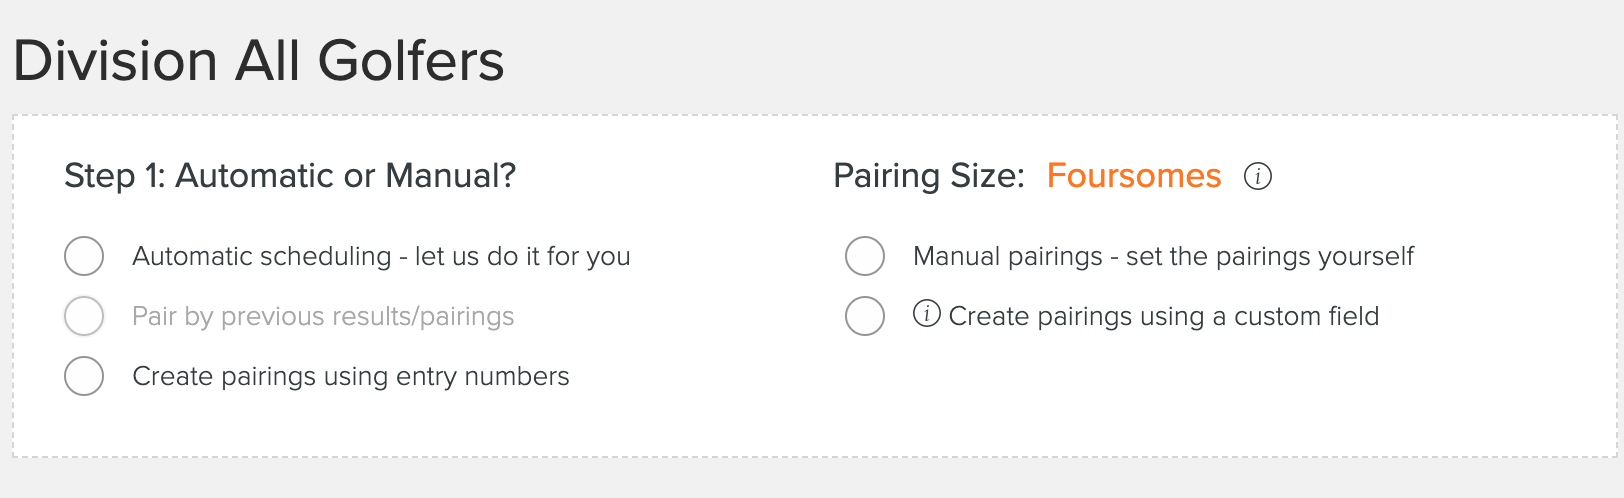Click the 'Pairing Size:' label

[928, 176]
